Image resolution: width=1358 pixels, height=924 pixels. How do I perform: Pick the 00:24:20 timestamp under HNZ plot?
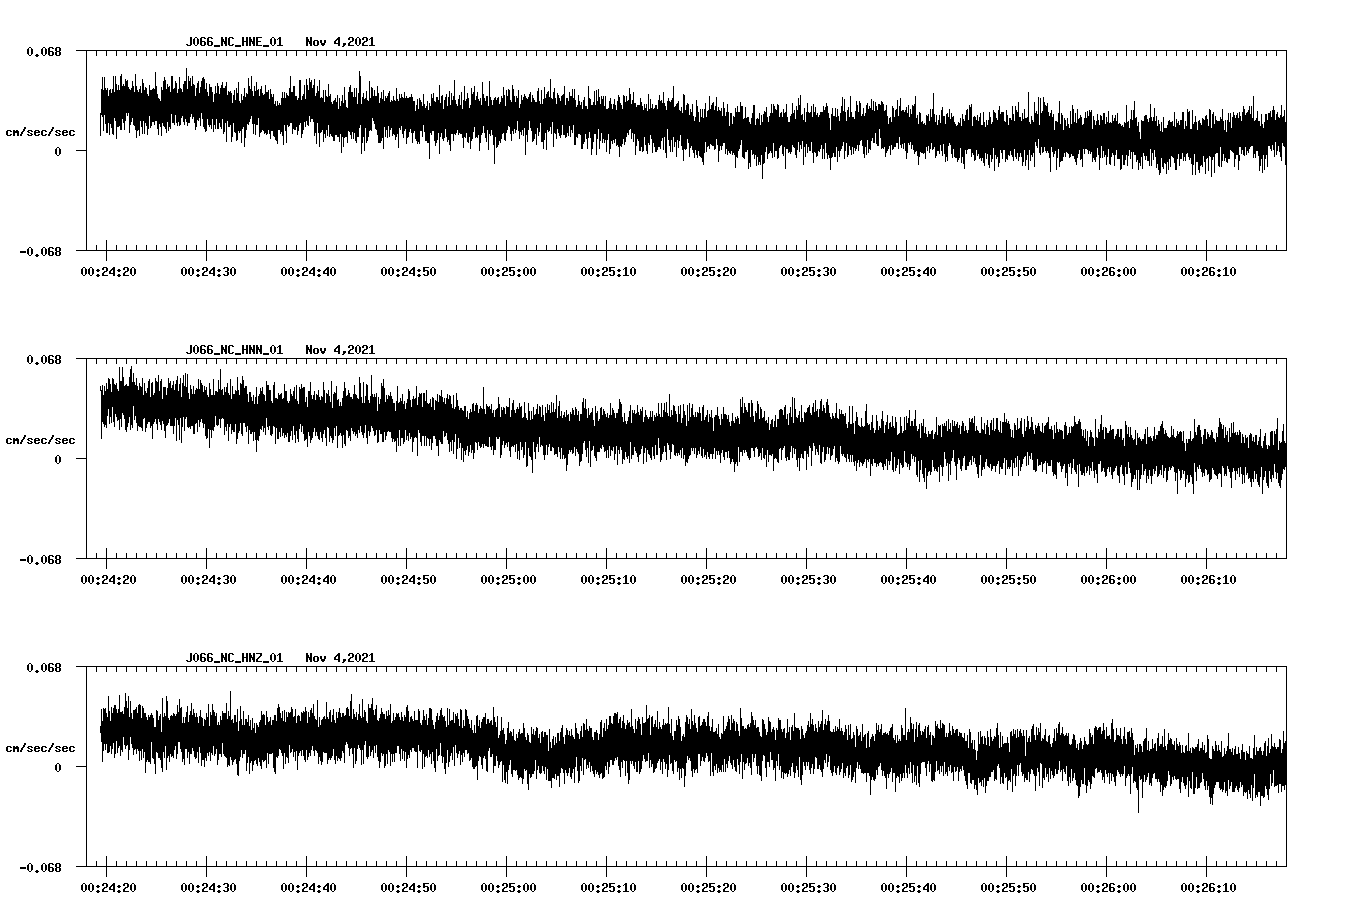[x=108, y=888]
